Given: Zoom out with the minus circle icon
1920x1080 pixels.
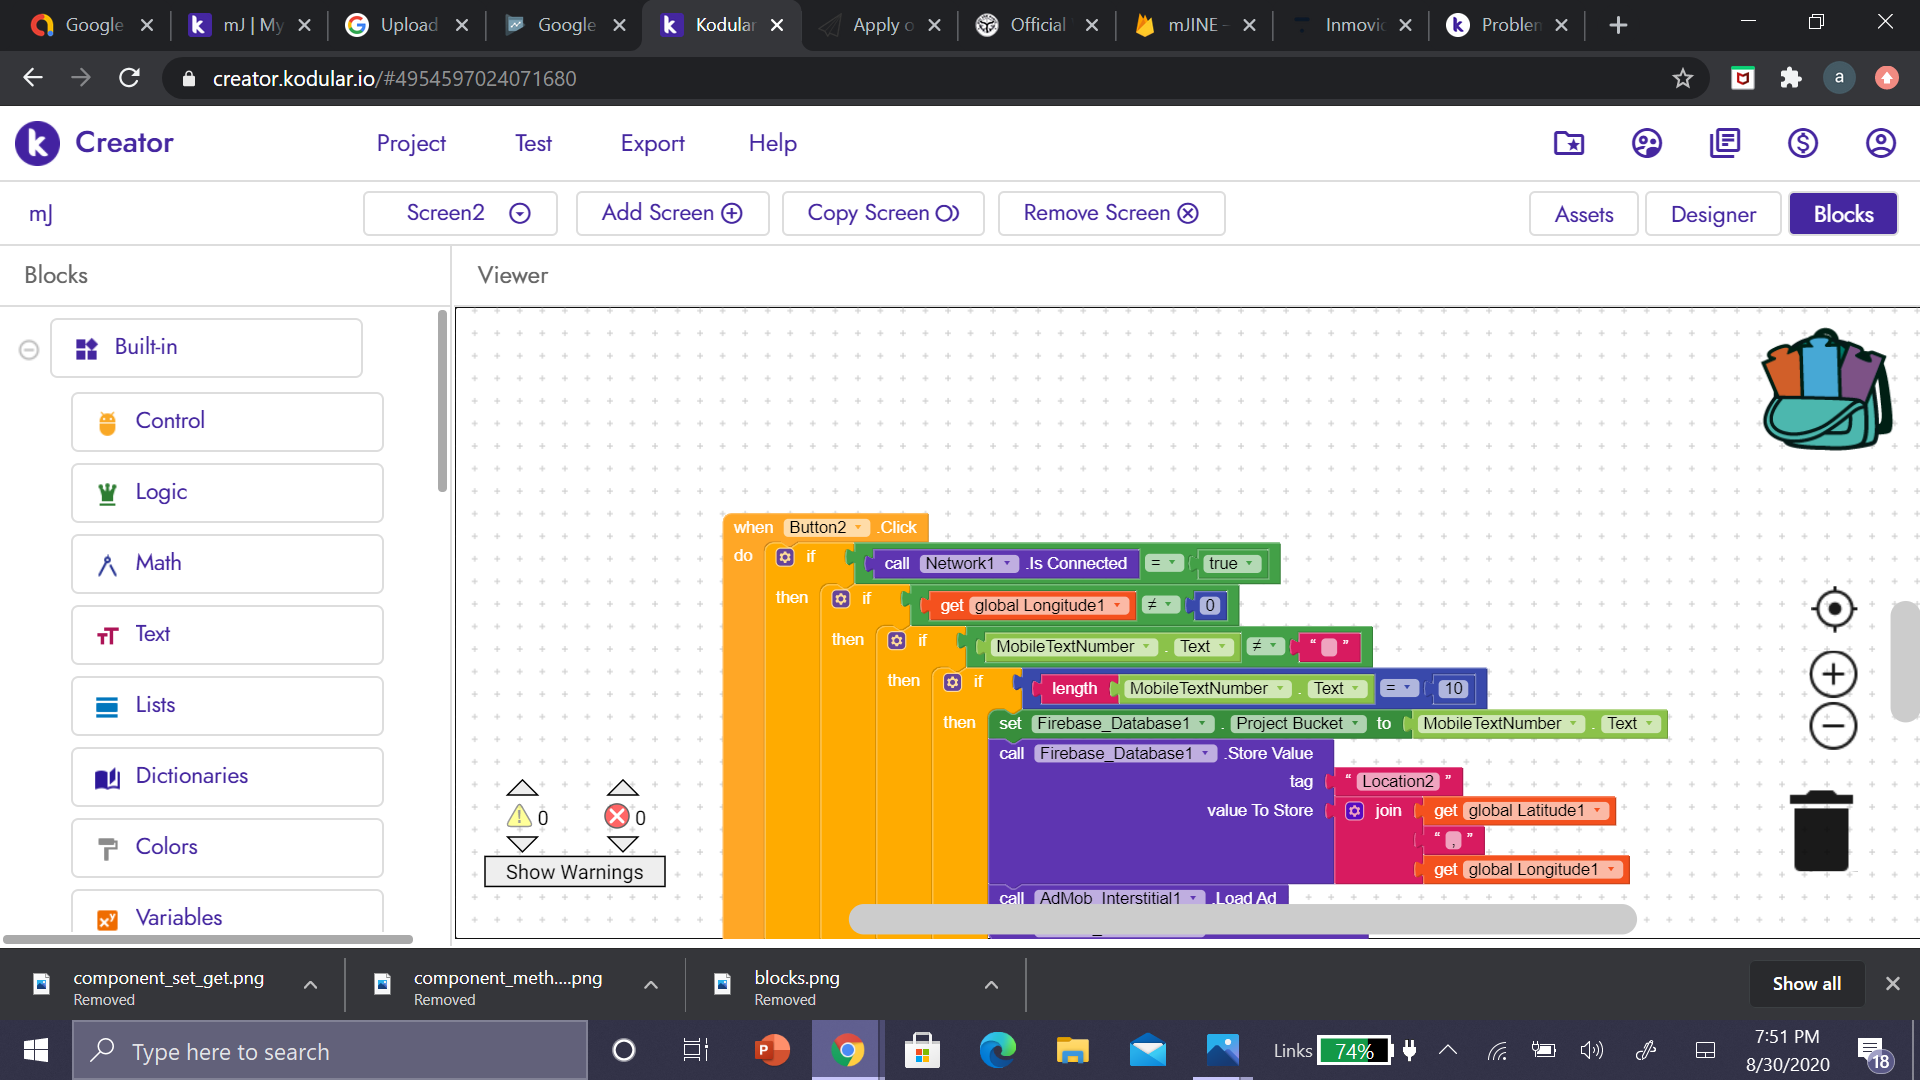Looking at the screenshot, I should coord(1833,726).
